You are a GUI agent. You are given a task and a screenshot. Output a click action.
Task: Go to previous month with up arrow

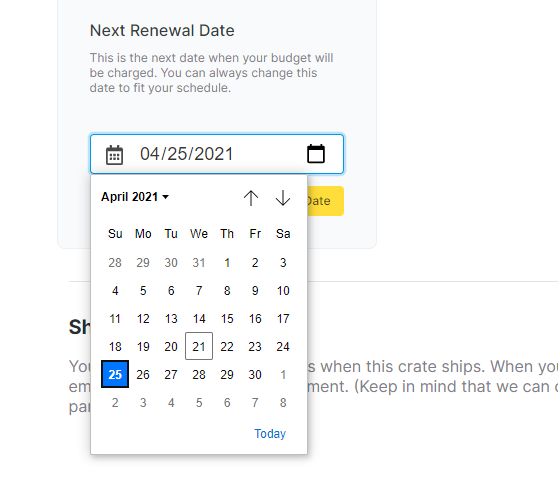click(251, 198)
